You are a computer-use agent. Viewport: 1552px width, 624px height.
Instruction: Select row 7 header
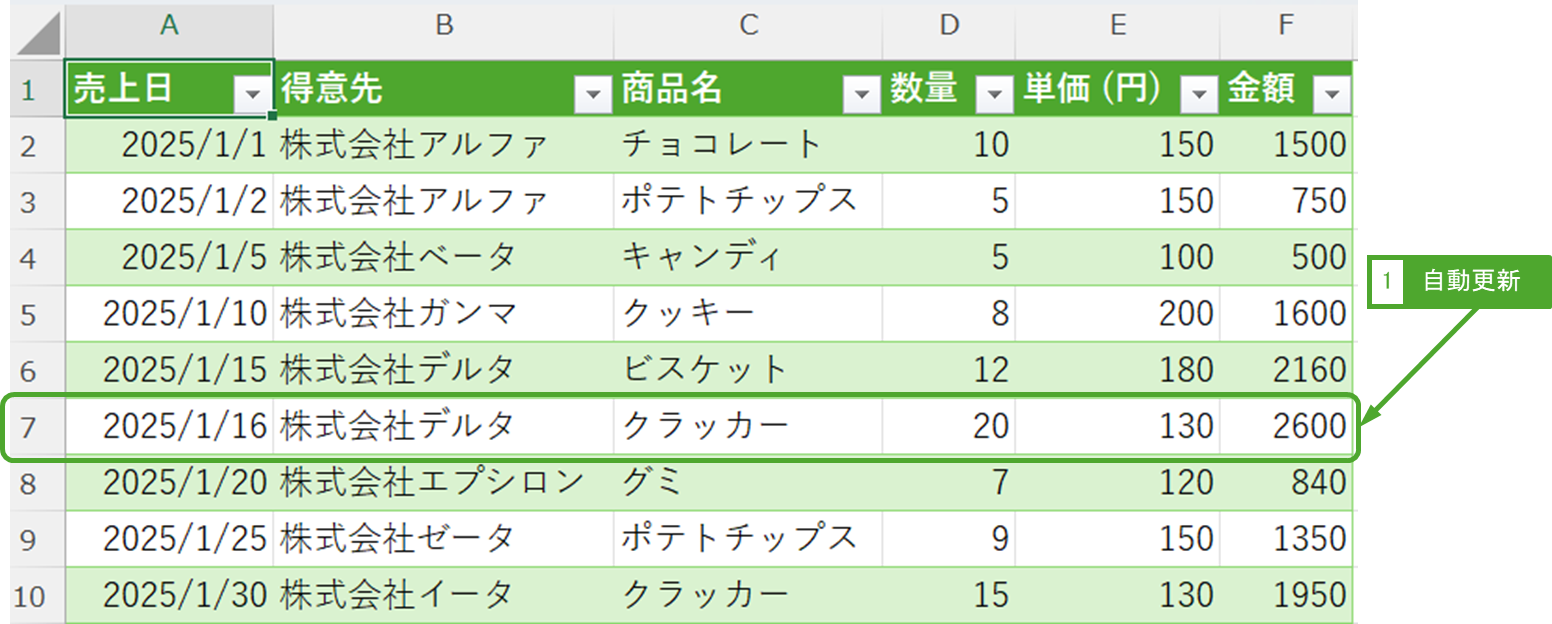pyautogui.click(x=30, y=428)
